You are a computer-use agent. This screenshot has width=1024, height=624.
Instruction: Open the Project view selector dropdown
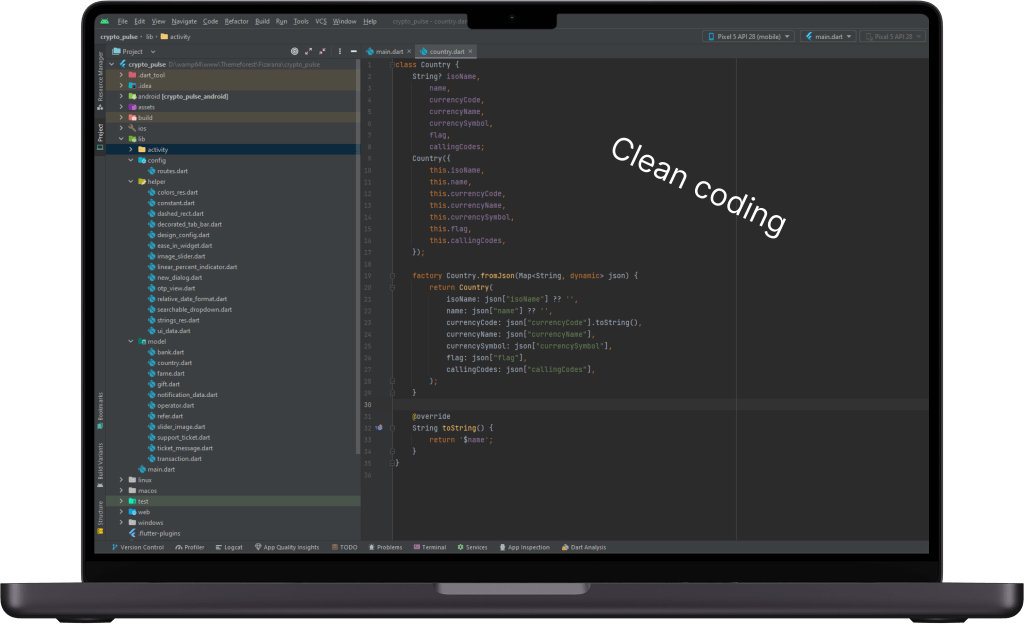pyautogui.click(x=134, y=52)
